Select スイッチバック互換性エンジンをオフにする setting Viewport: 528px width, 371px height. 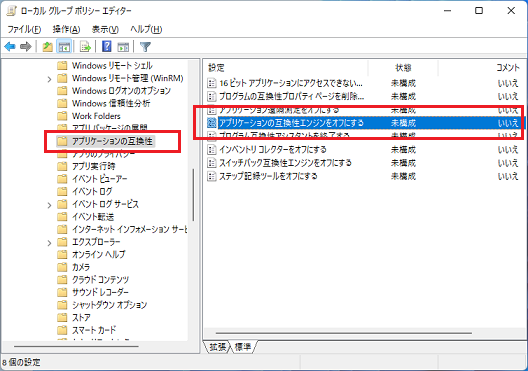[x=285, y=163]
